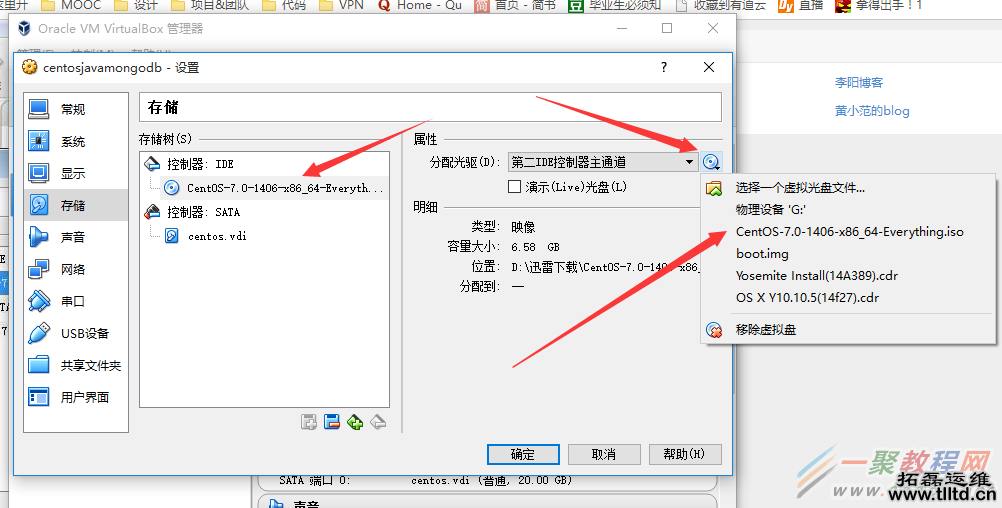Open the 首页 - 简书 bookmark
1002x508 pixels.
point(515,5)
